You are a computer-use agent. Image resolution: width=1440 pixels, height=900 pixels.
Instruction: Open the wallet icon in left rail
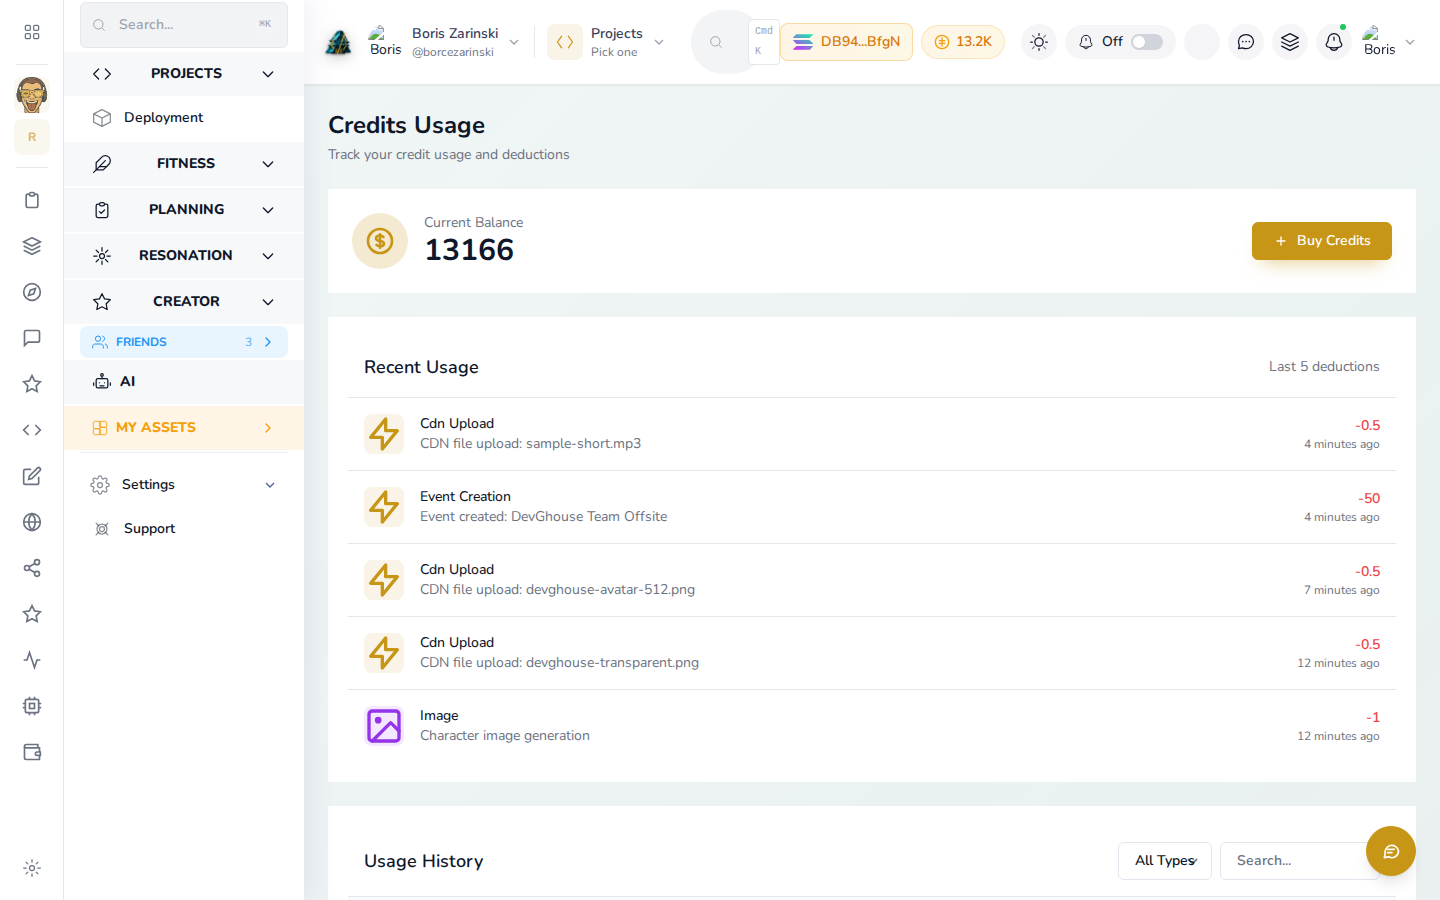[32, 752]
